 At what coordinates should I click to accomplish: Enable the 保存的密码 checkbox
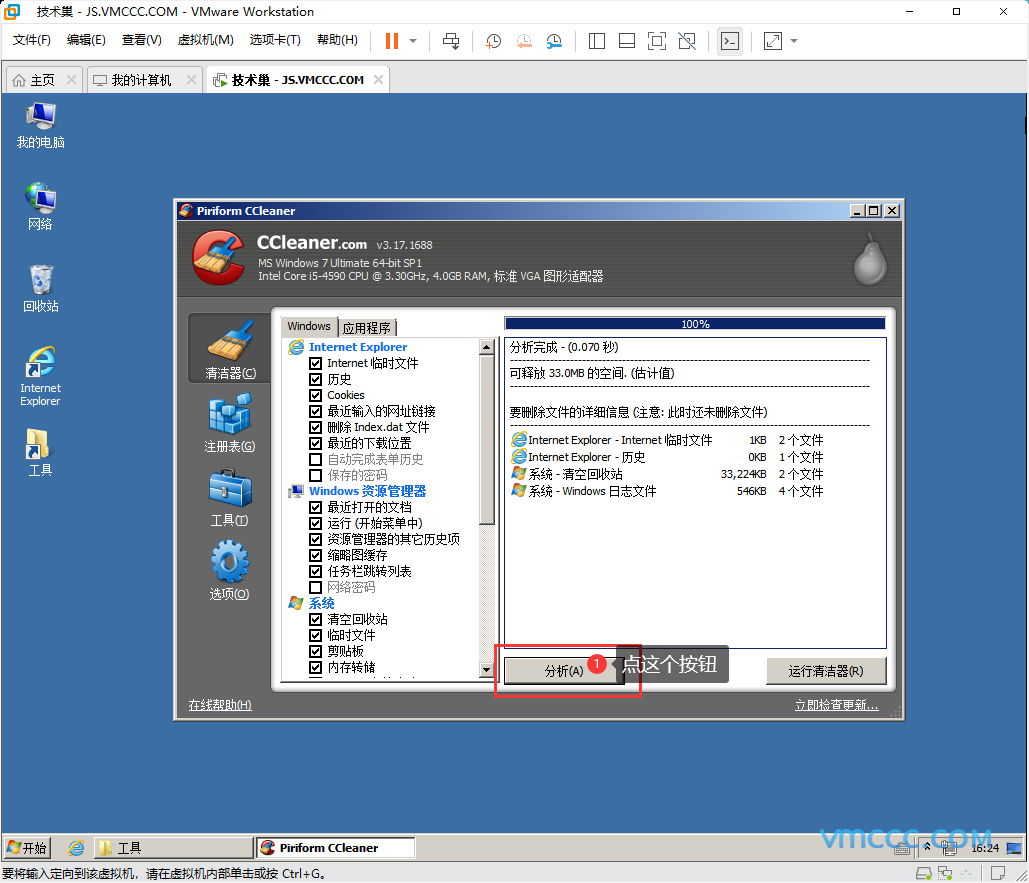coord(316,475)
